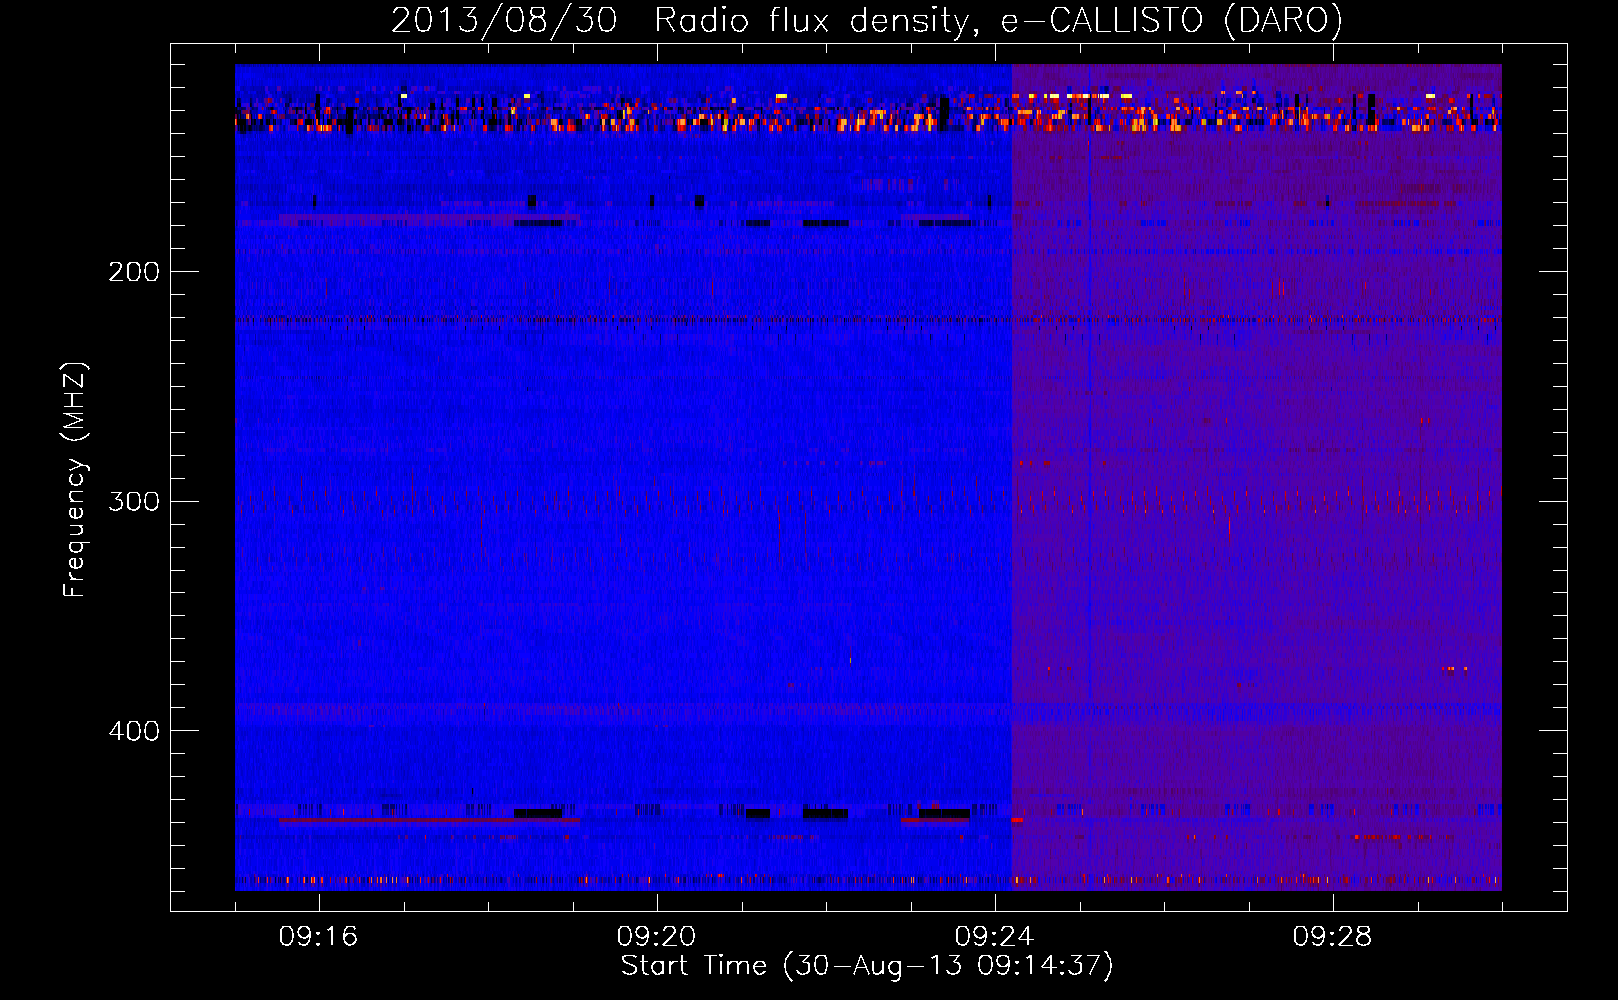Image resolution: width=1618 pixels, height=1000 pixels.
Task: Click the 09:20 time tick label
Action: pos(656,937)
